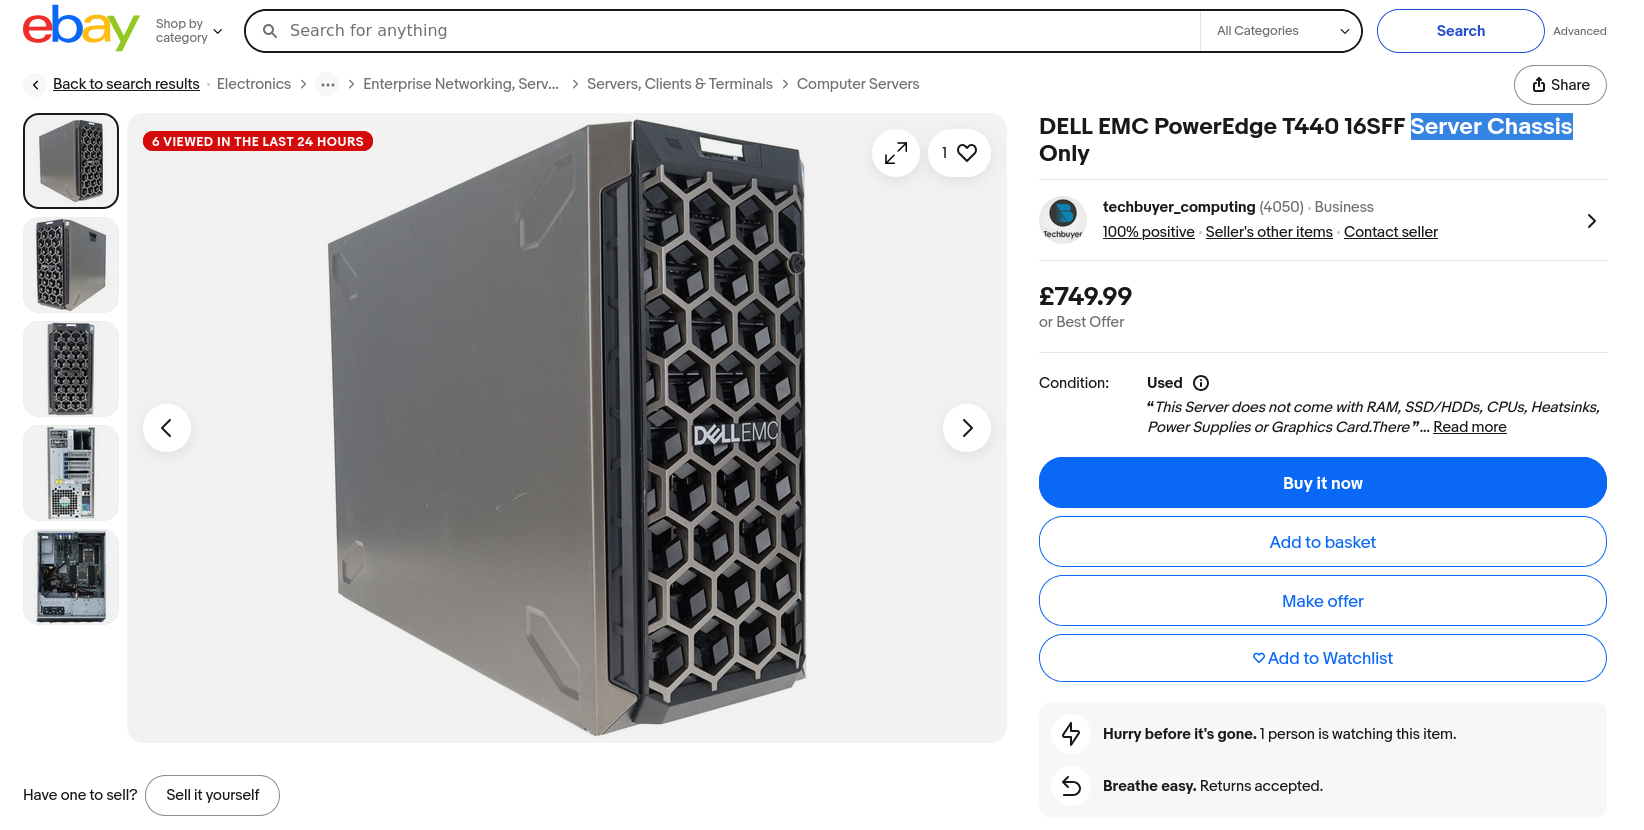Open the expand image fullscreen icon
This screenshot has width=1644, height=830.
896,153
